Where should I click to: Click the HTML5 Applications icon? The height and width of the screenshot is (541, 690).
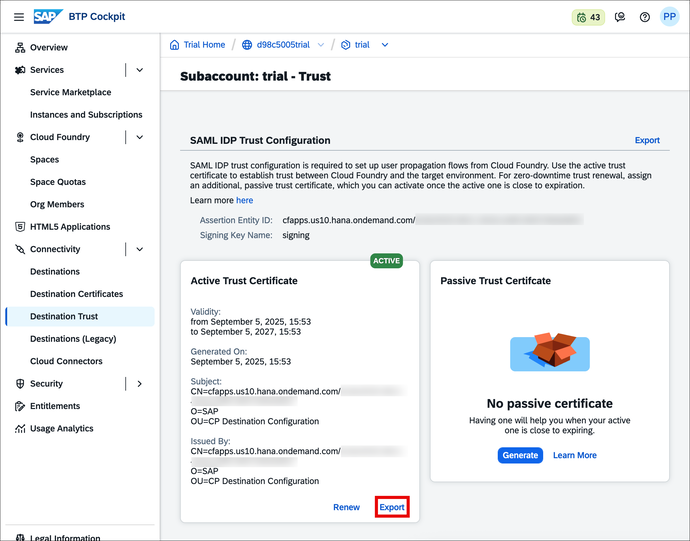coord(20,227)
